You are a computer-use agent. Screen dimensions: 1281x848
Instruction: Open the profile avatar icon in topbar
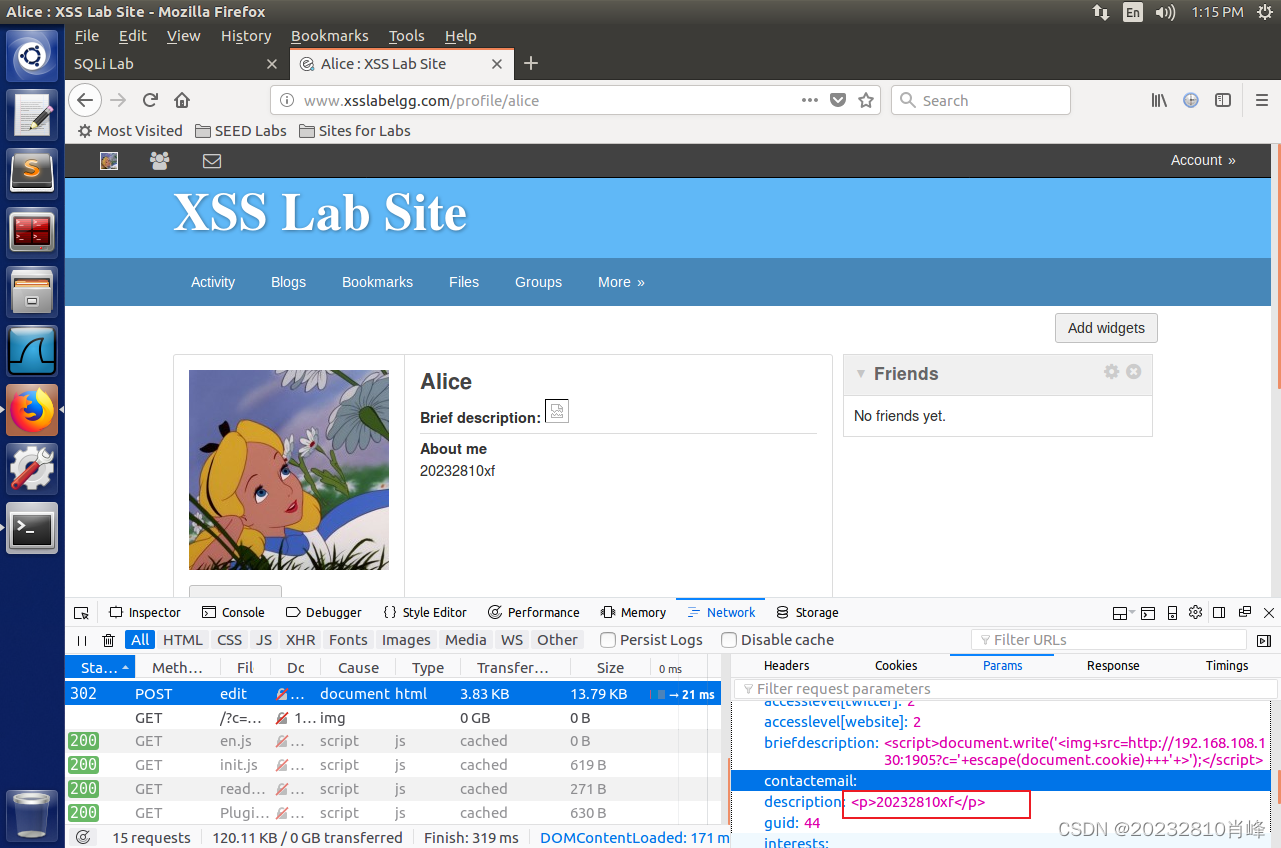coord(109,160)
